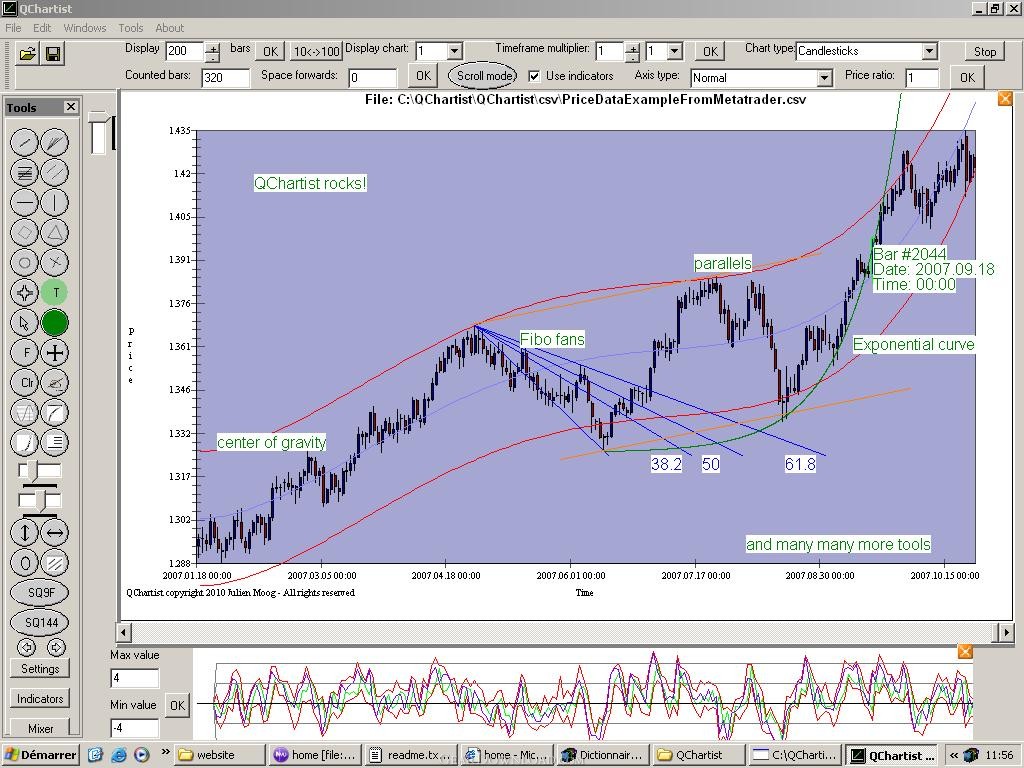Image resolution: width=1024 pixels, height=768 pixels.
Task: Click the text list icon tool
Action: pyautogui.click(x=55, y=443)
